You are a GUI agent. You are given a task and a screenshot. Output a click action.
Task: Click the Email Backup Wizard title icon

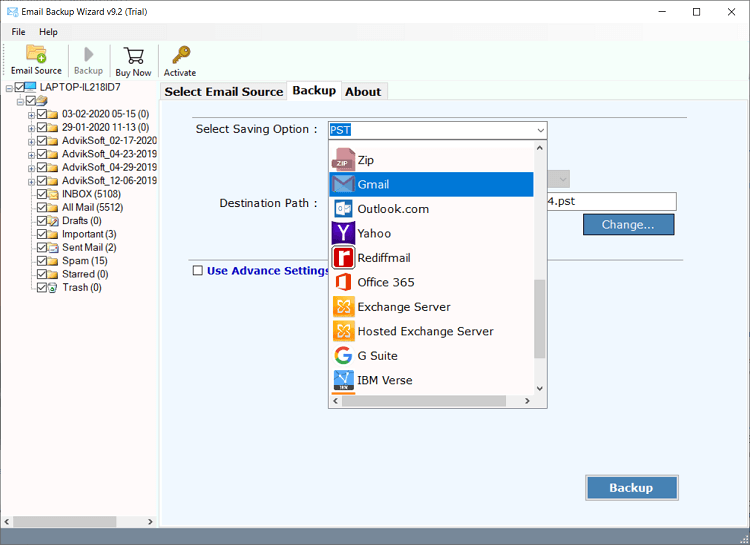coord(12,12)
